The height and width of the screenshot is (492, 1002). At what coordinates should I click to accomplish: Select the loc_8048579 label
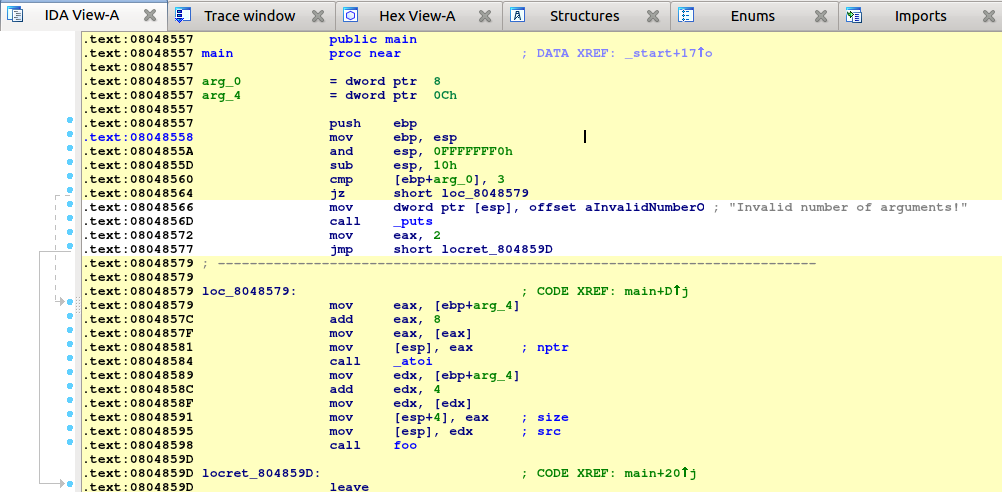(x=249, y=292)
